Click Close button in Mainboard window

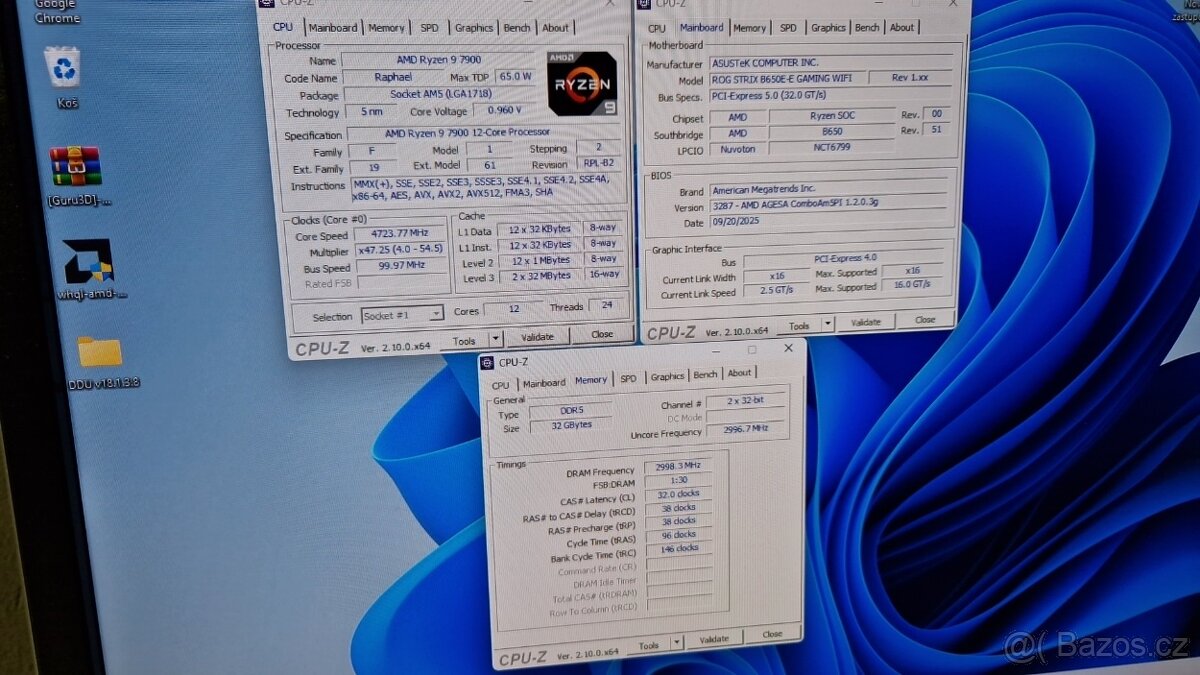(x=925, y=320)
